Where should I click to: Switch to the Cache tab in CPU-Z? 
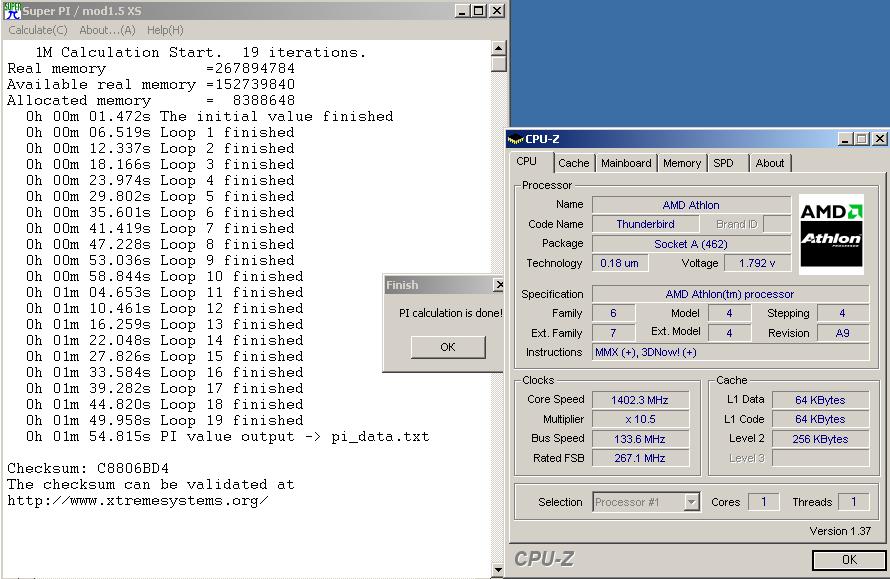click(574, 163)
